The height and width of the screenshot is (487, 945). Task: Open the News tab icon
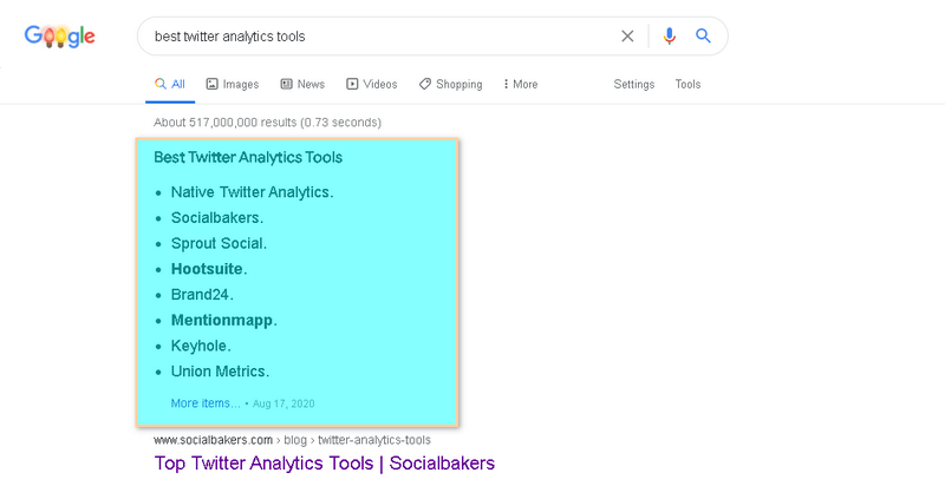click(286, 84)
